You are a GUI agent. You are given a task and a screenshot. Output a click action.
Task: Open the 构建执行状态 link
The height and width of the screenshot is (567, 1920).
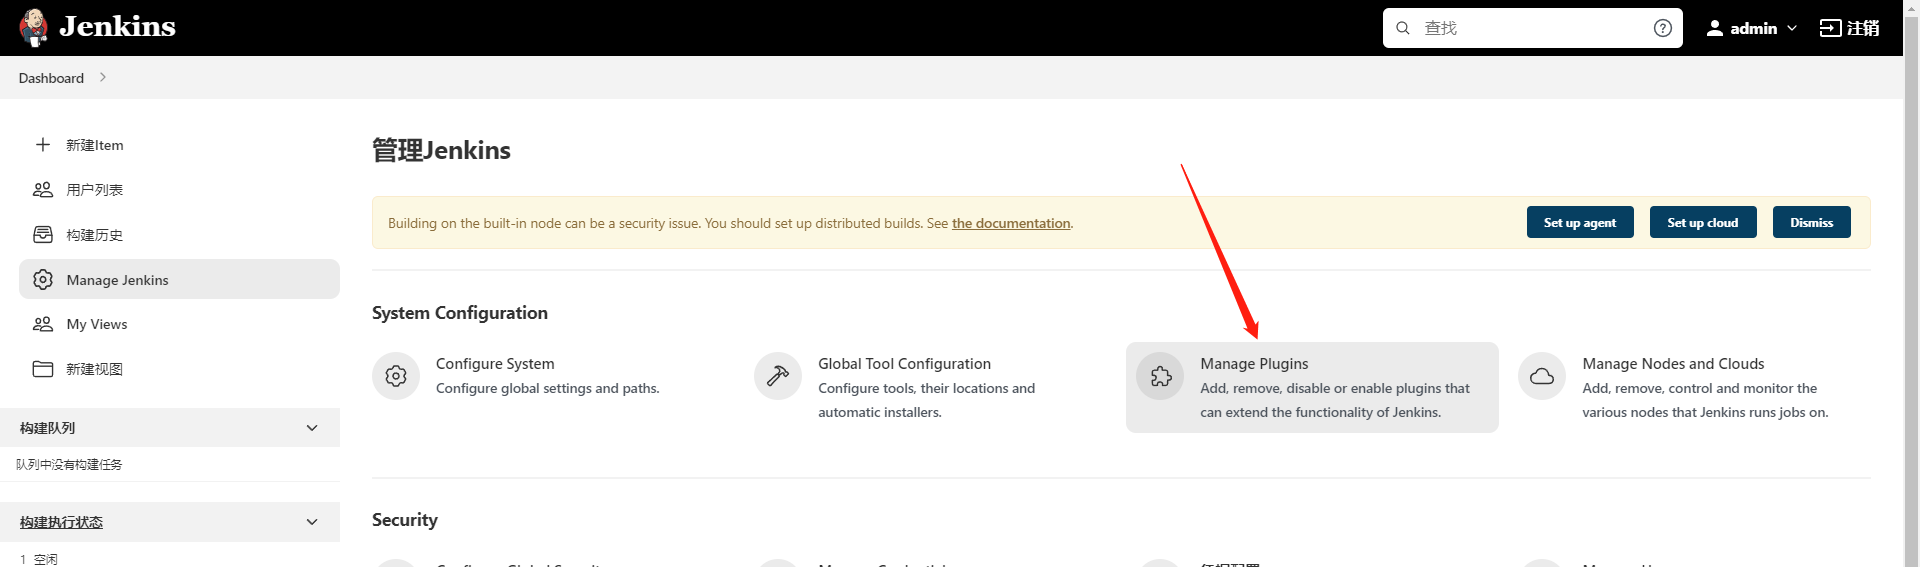tap(61, 522)
